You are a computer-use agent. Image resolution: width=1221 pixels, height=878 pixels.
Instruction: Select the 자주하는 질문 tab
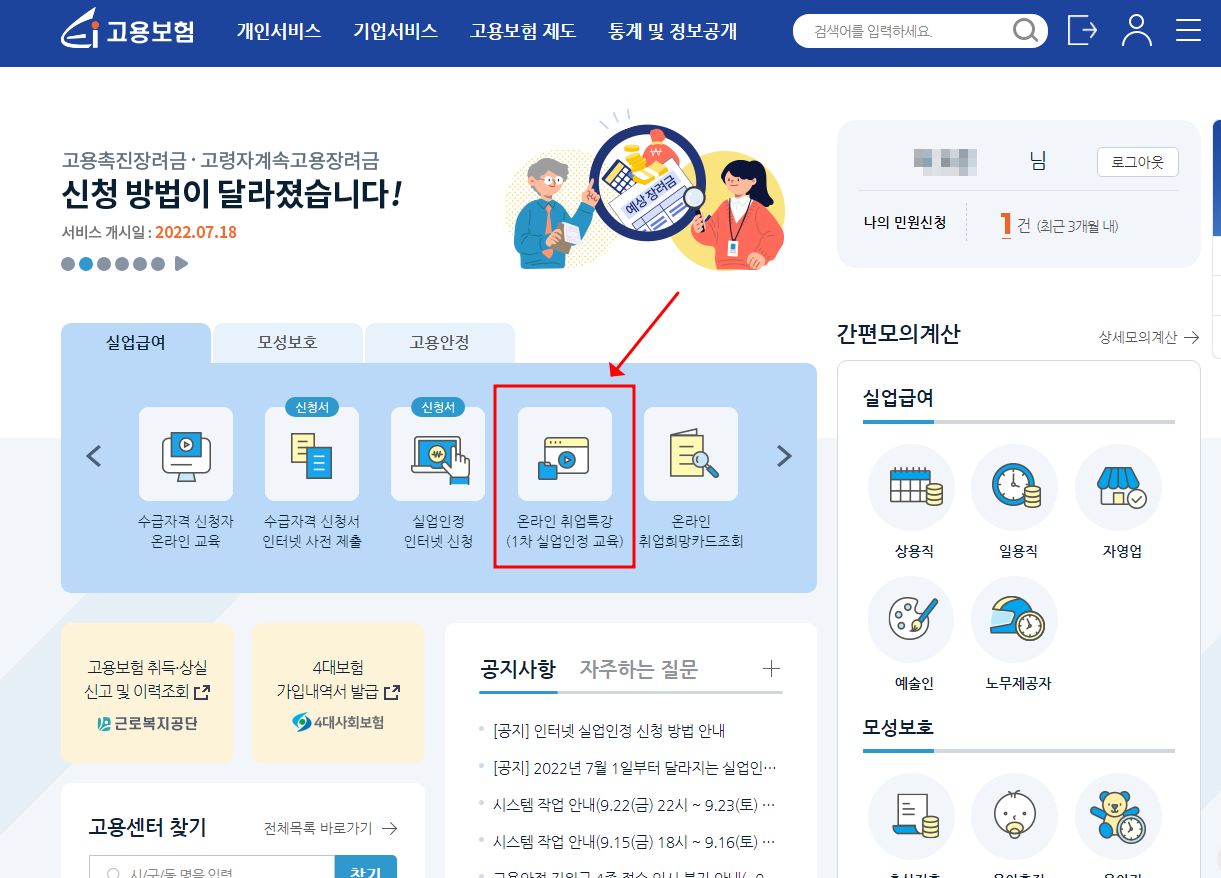(x=639, y=669)
